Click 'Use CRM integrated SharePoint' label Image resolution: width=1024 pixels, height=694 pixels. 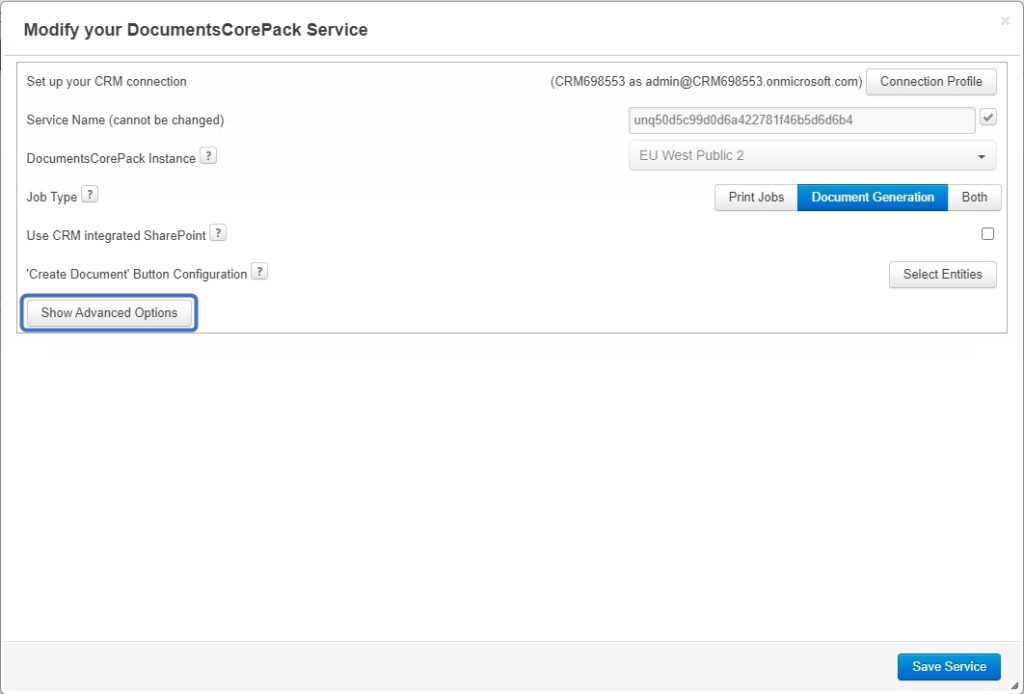click(x=116, y=236)
